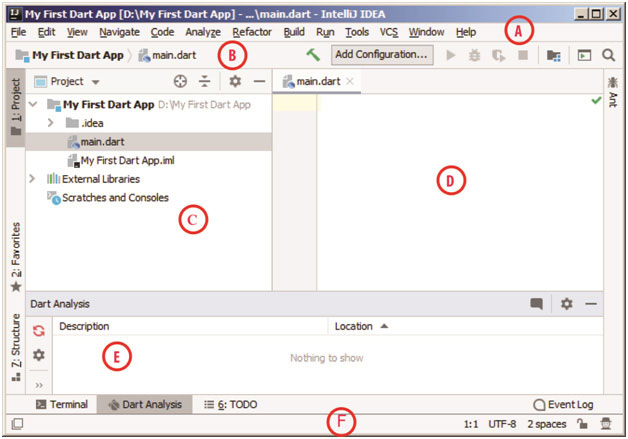This screenshot has height=439, width=628.
Task: Open Dart Analysis panel gear settings
Action: click(x=566, y=304)
